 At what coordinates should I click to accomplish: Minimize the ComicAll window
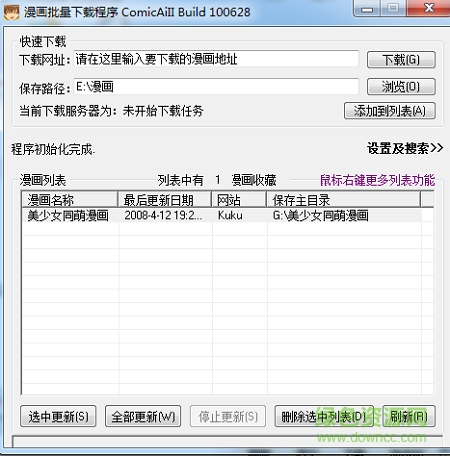pos(367,8)
